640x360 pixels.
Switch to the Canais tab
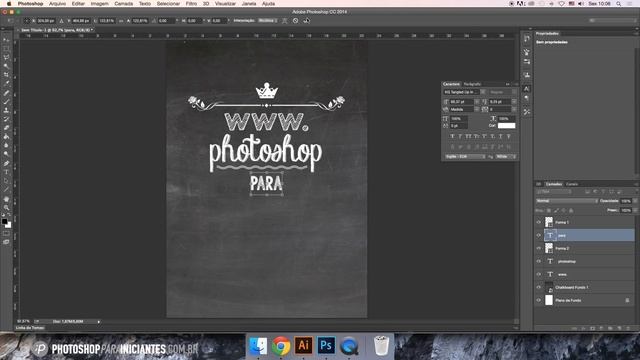coord(572,184)
